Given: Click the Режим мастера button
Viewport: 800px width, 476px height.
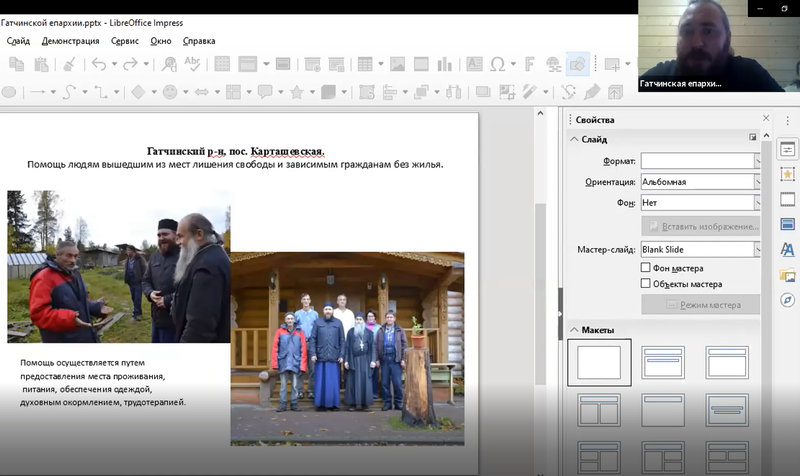Looking at the screenshot, I should click(x=701, y=305).
